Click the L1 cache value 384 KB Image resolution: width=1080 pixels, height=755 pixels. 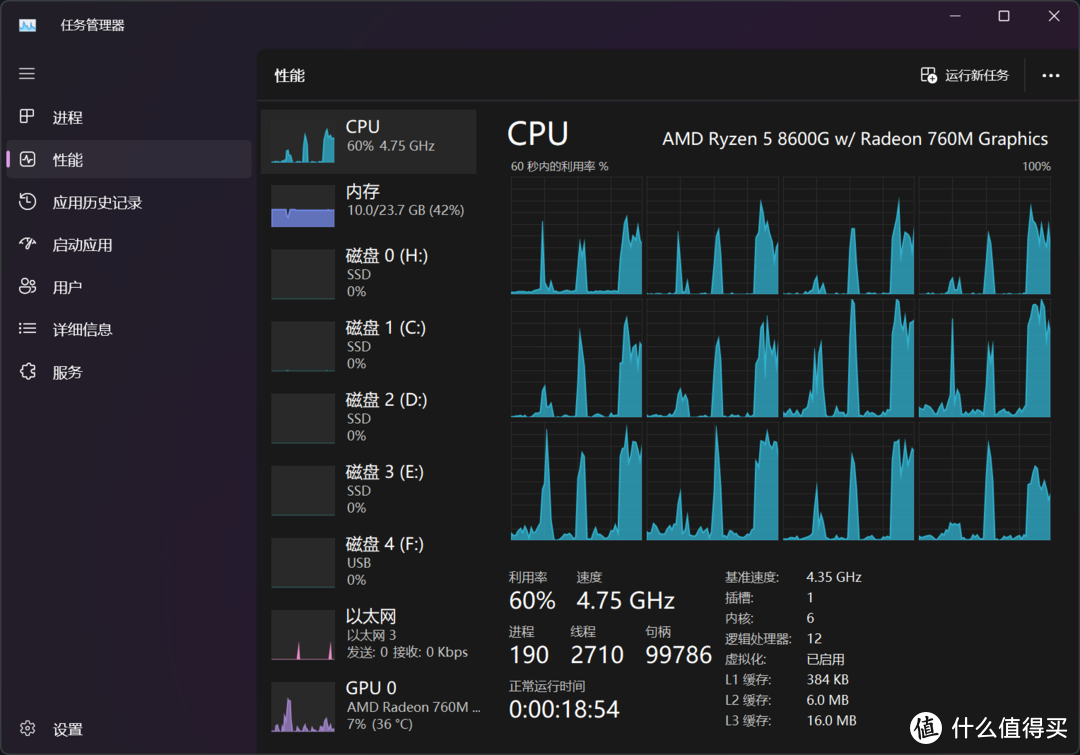coord(827,679)
